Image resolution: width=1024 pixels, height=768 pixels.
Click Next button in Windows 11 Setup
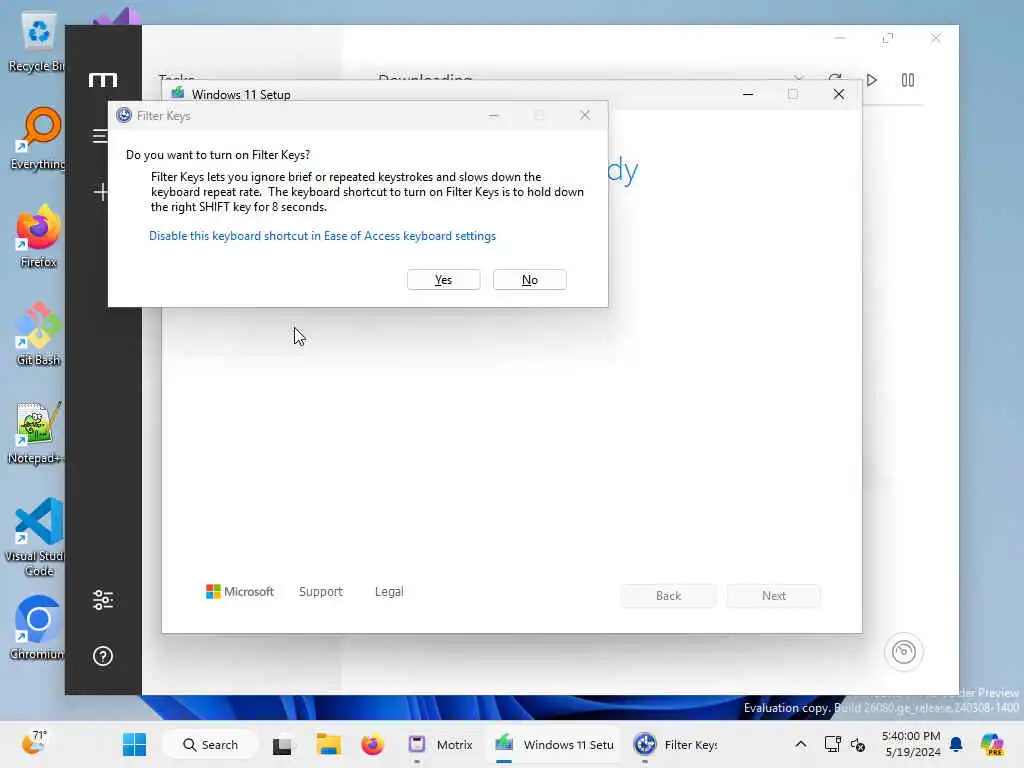point(774,596)
